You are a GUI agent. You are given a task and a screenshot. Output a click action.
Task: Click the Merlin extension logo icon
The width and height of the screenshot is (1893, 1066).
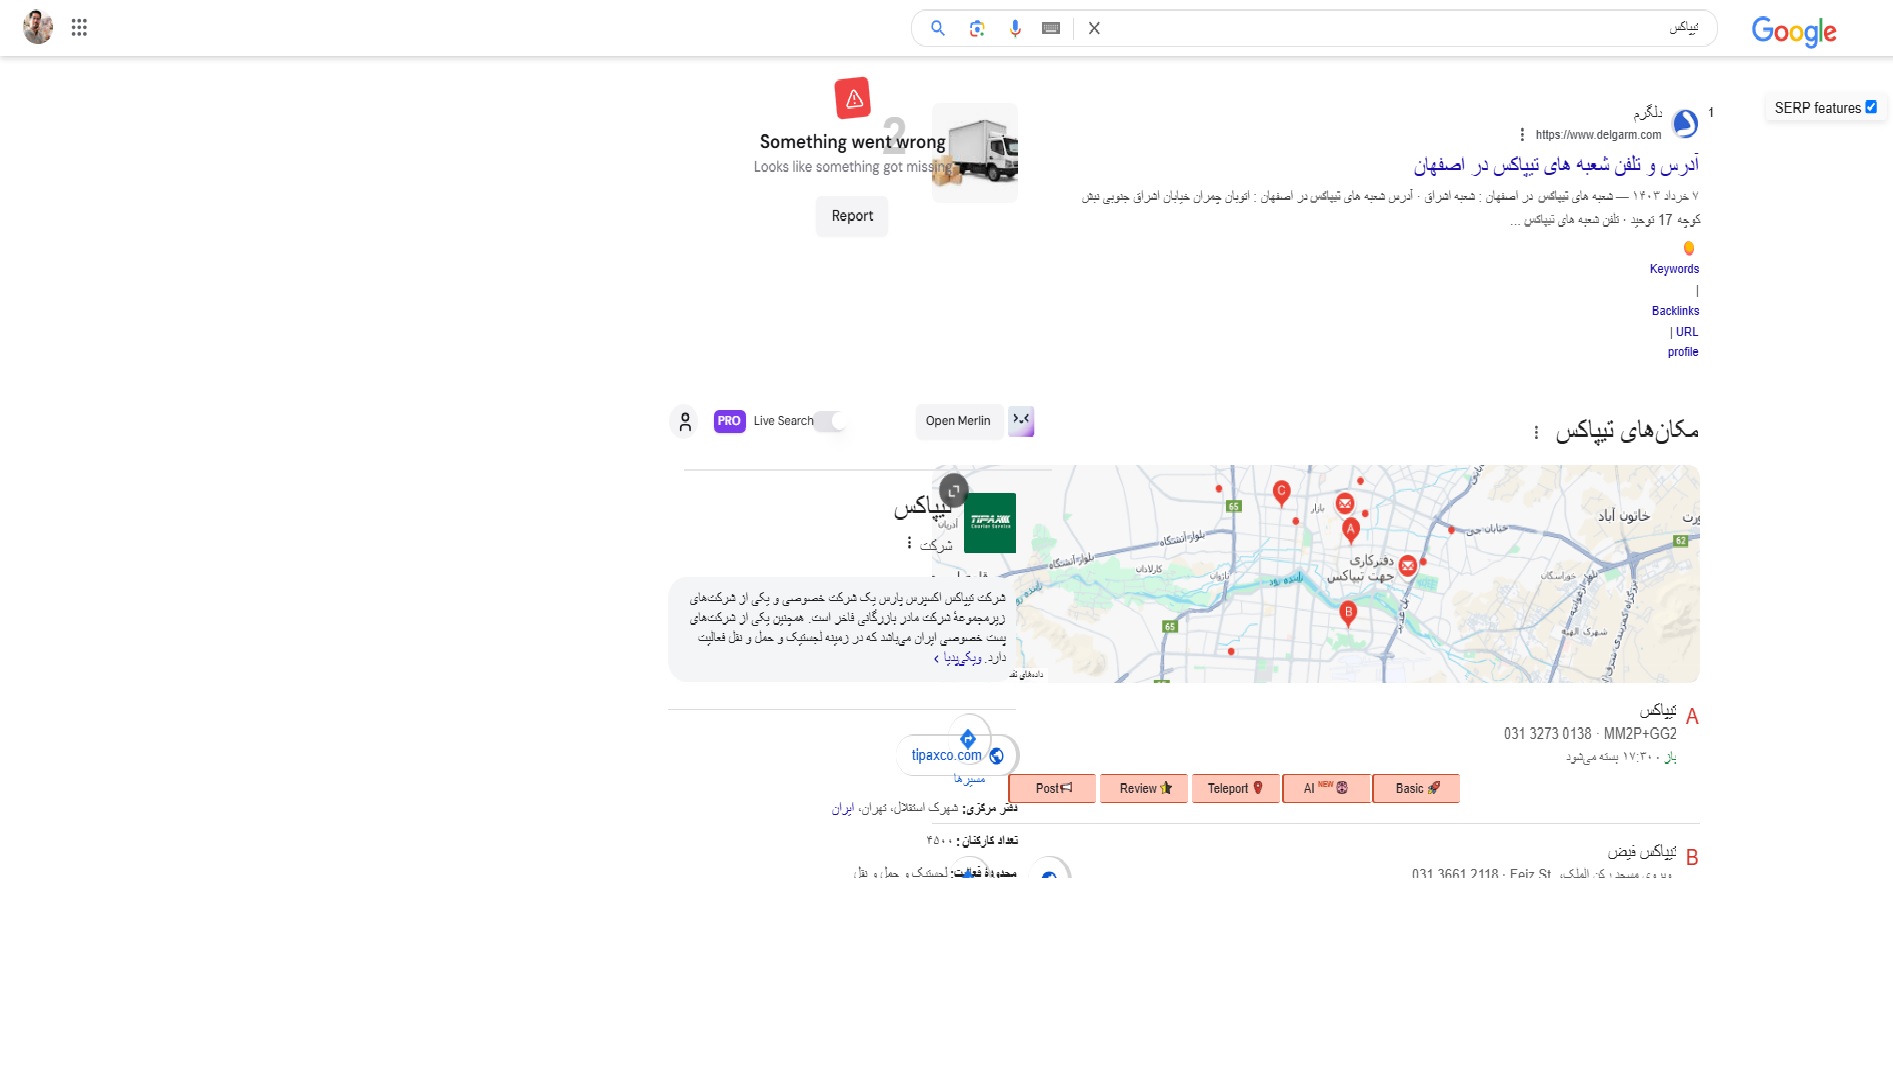[1021, 421]
